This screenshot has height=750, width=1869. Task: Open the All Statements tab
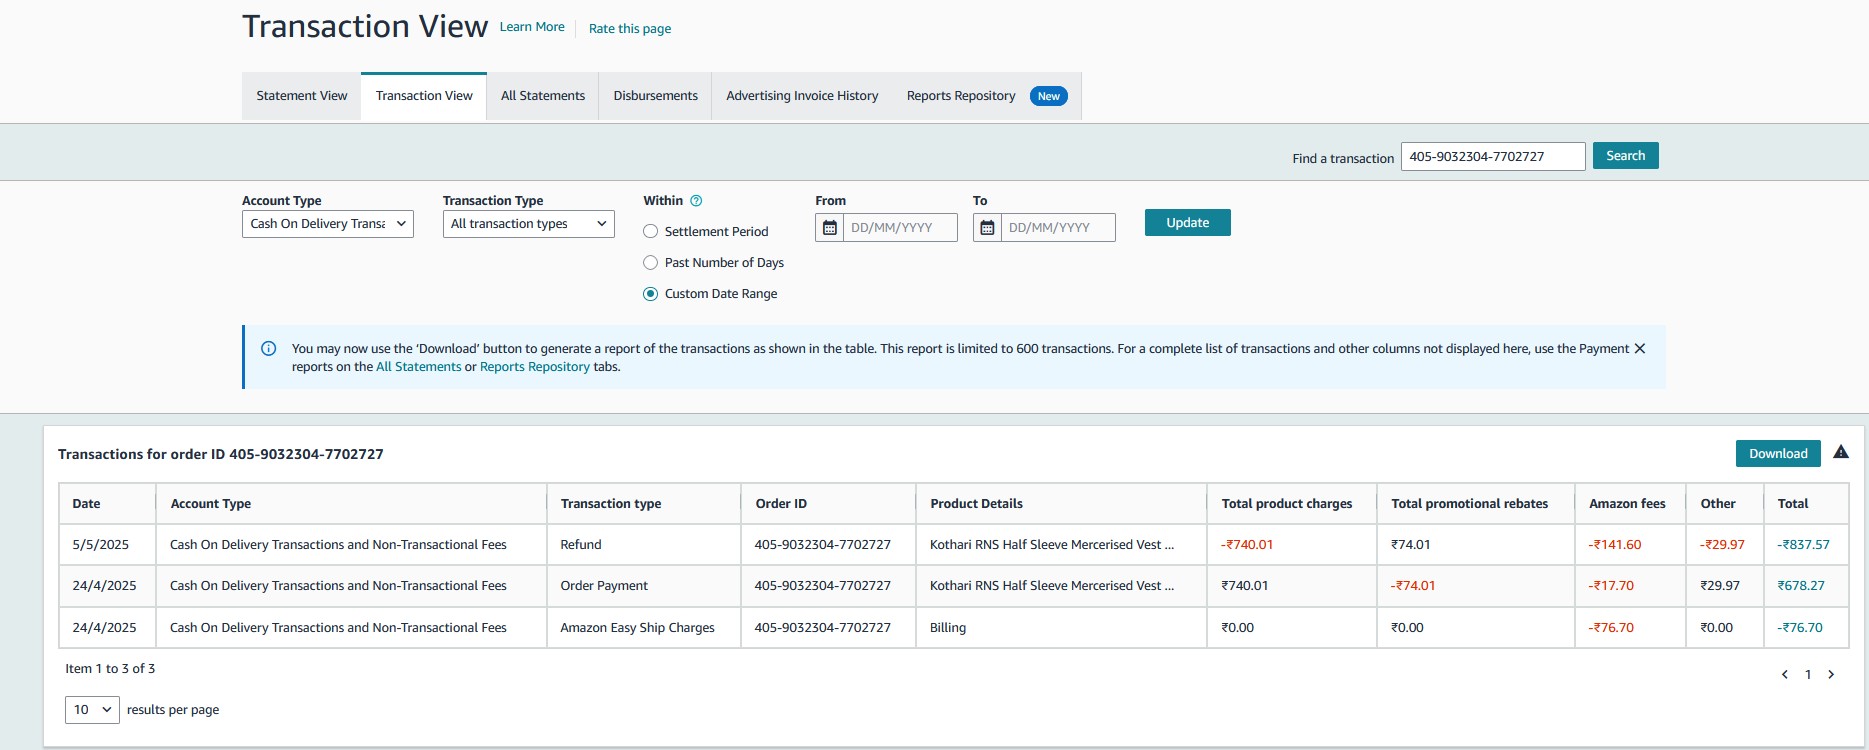pos(543,96)
